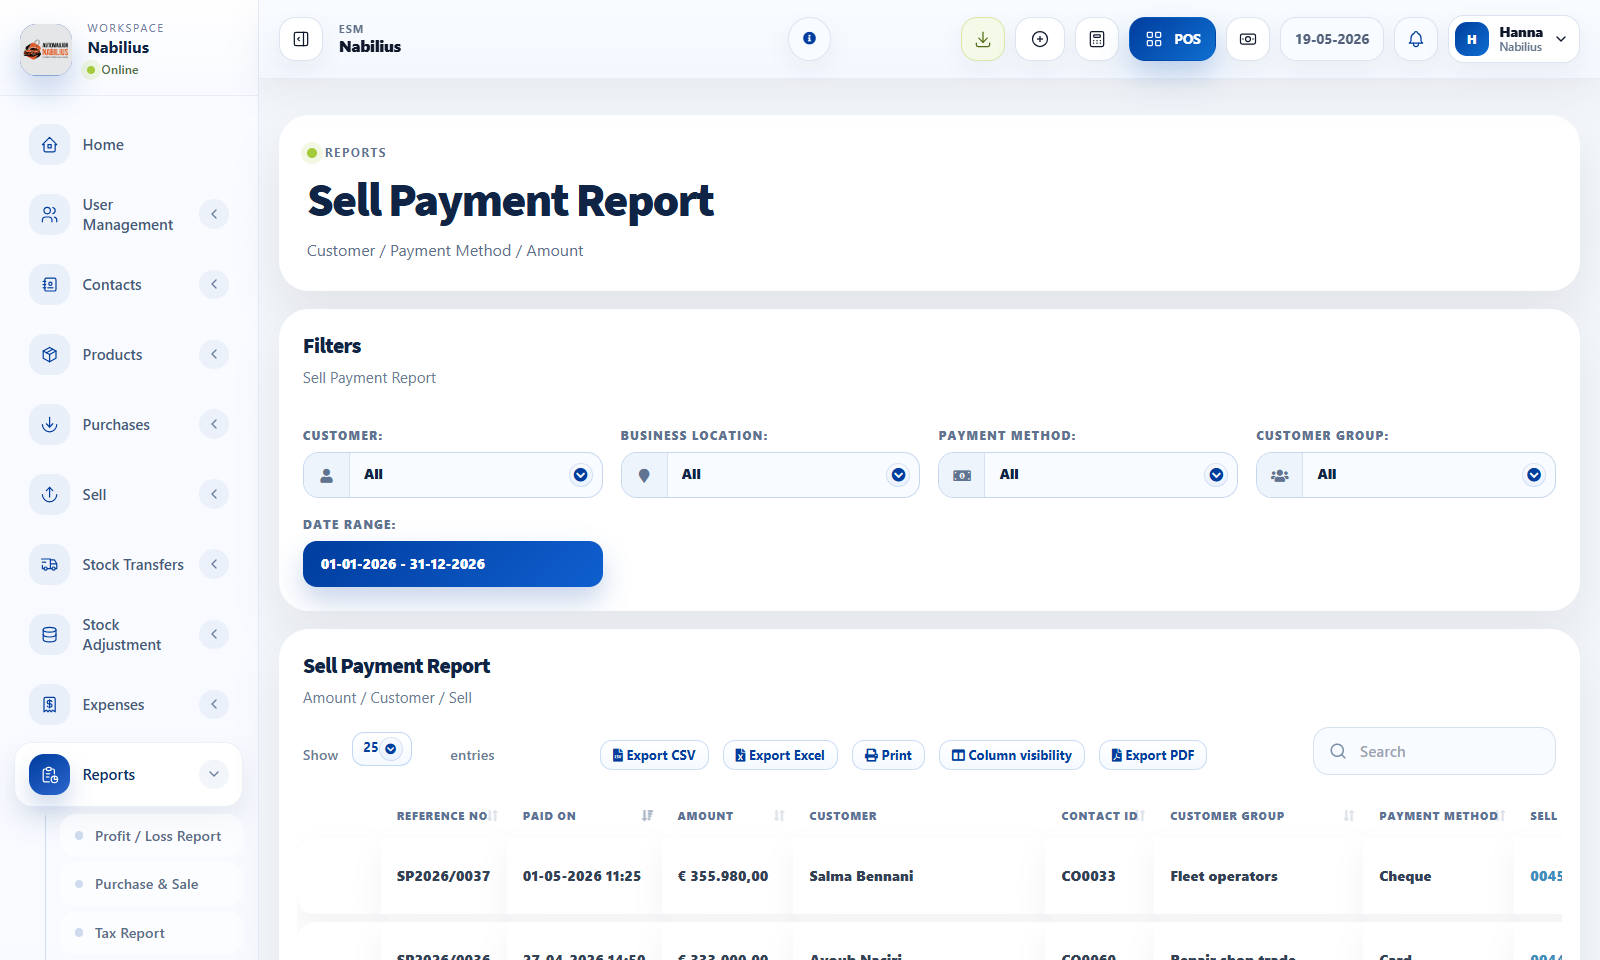Change the show entries count dropdown
1600x960 pixels.
(x=381, y=748)
